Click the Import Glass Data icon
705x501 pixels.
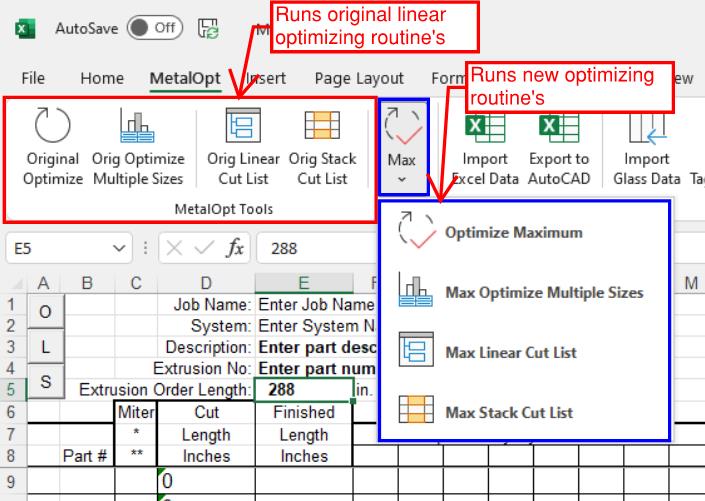(x=647, y=128)
